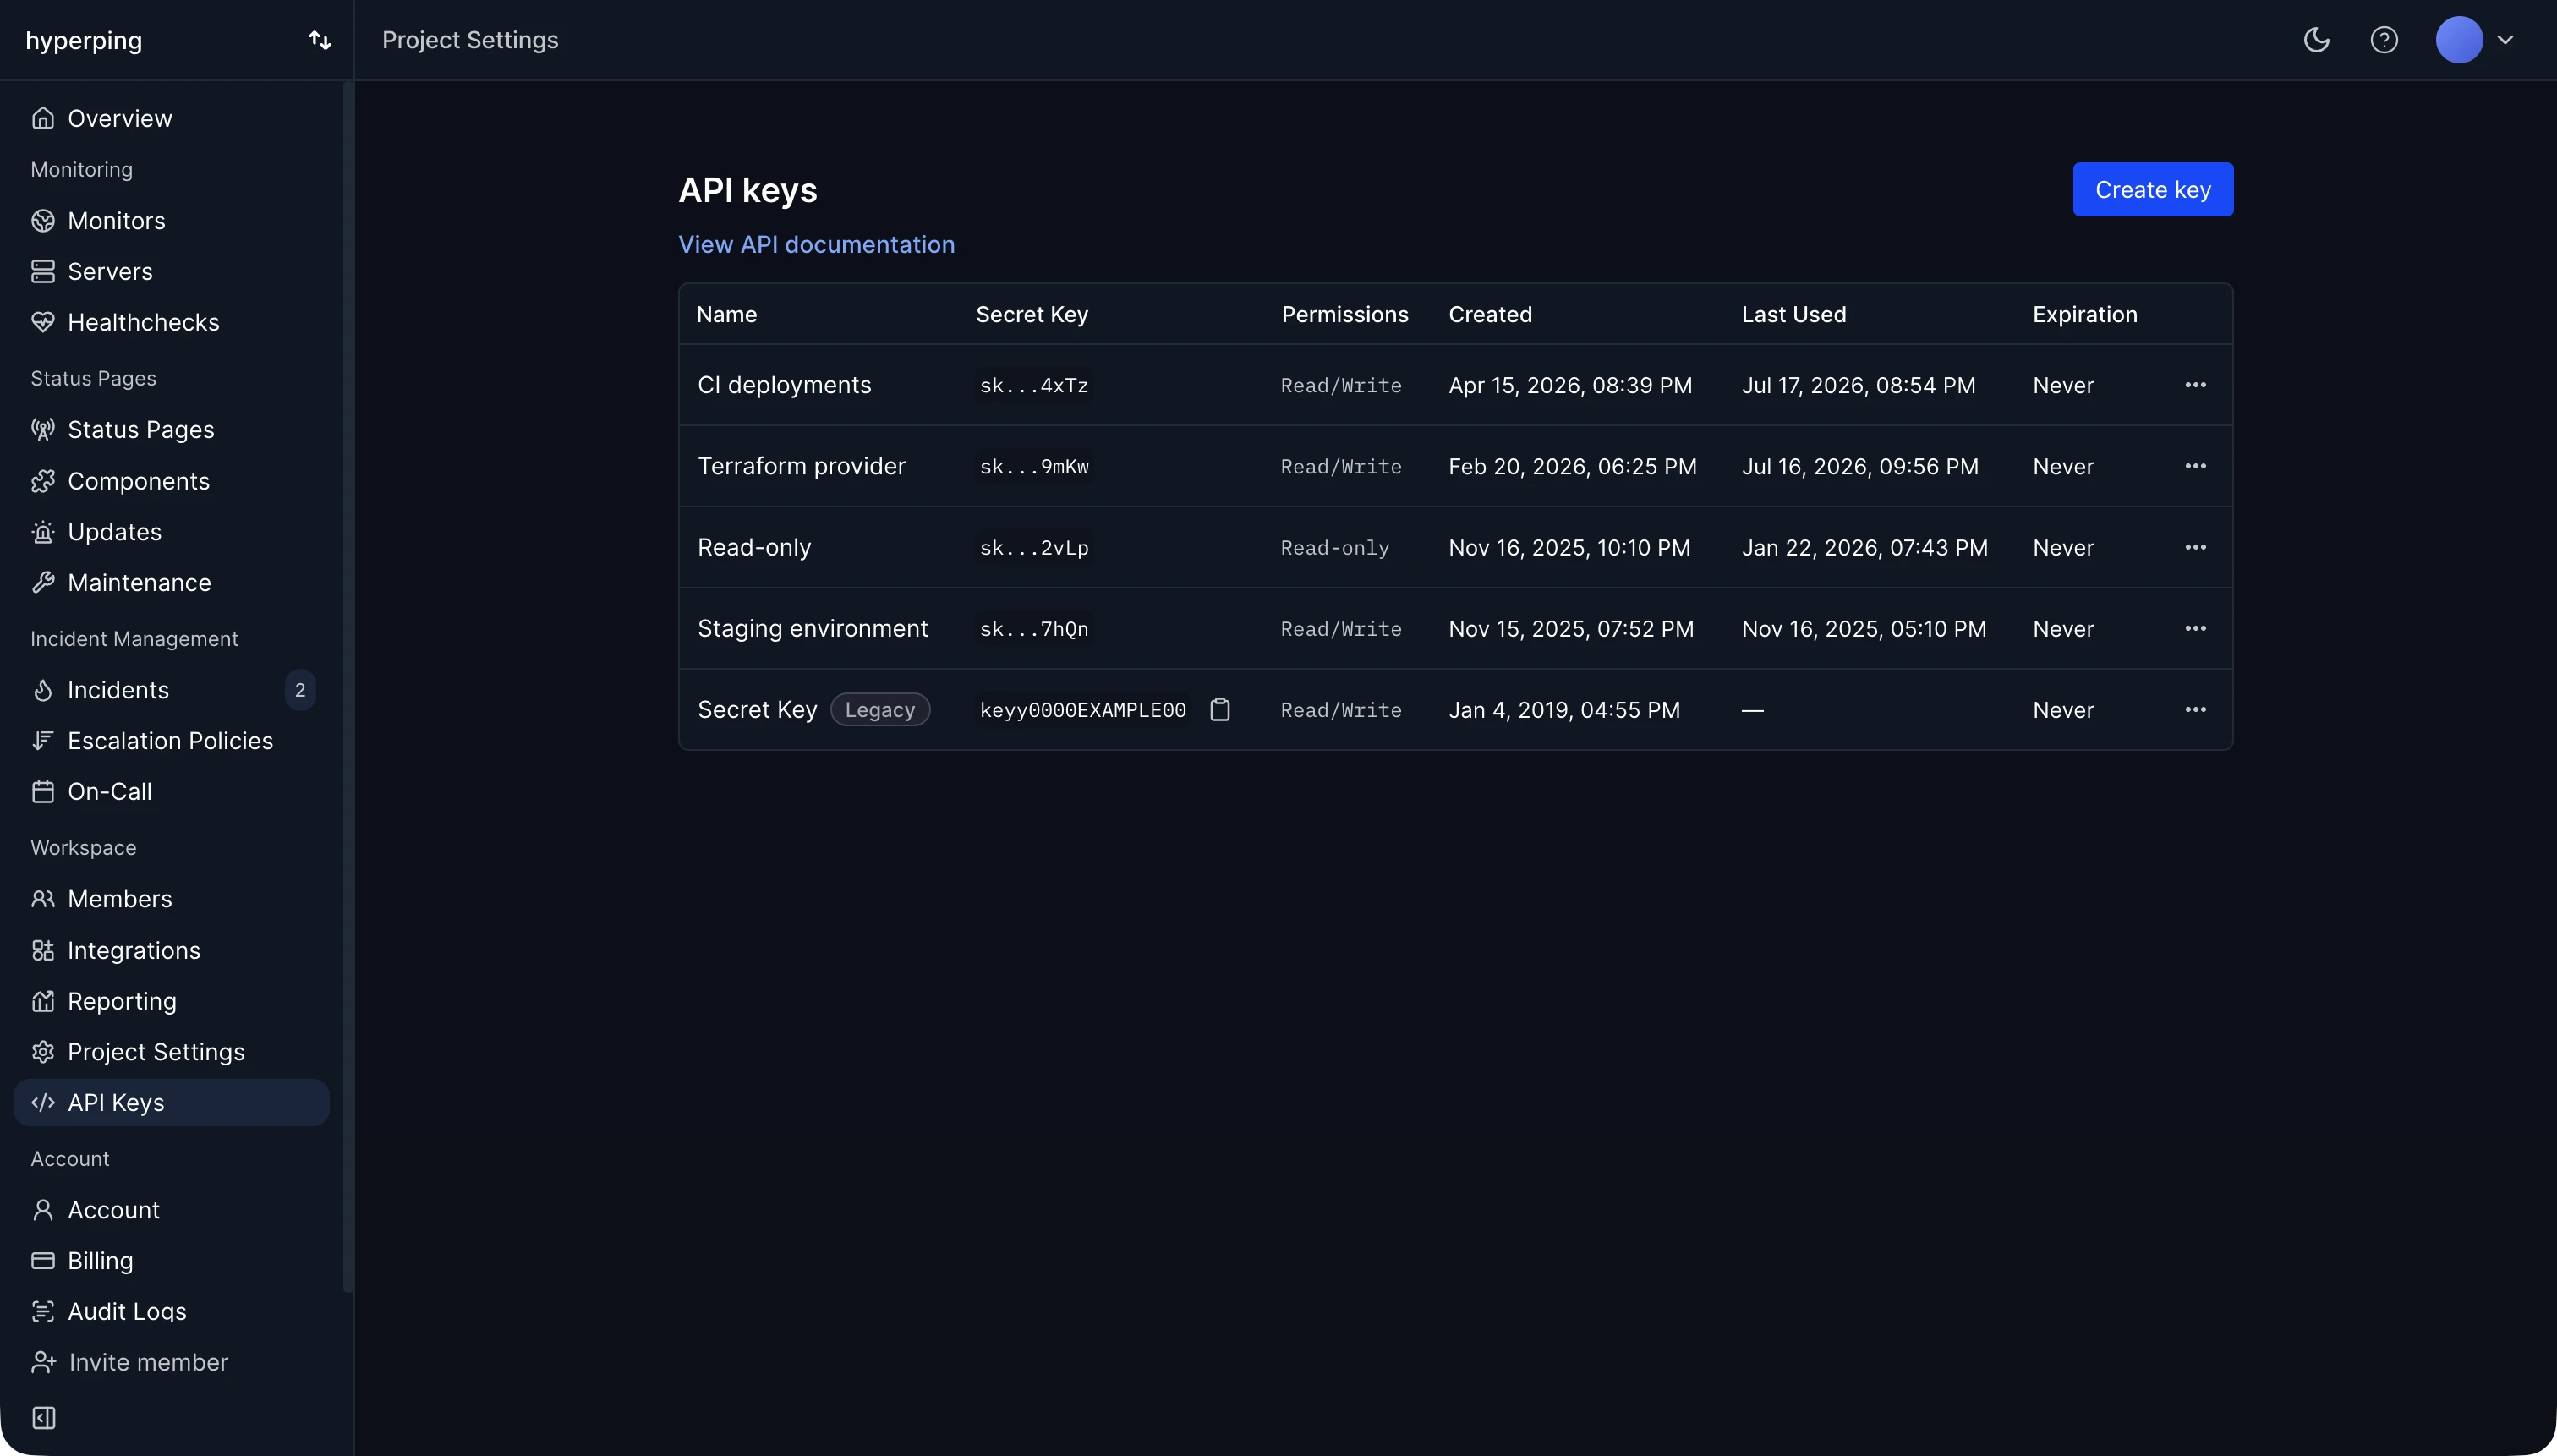Click the Updates siren icon

(x=43, y=532)
